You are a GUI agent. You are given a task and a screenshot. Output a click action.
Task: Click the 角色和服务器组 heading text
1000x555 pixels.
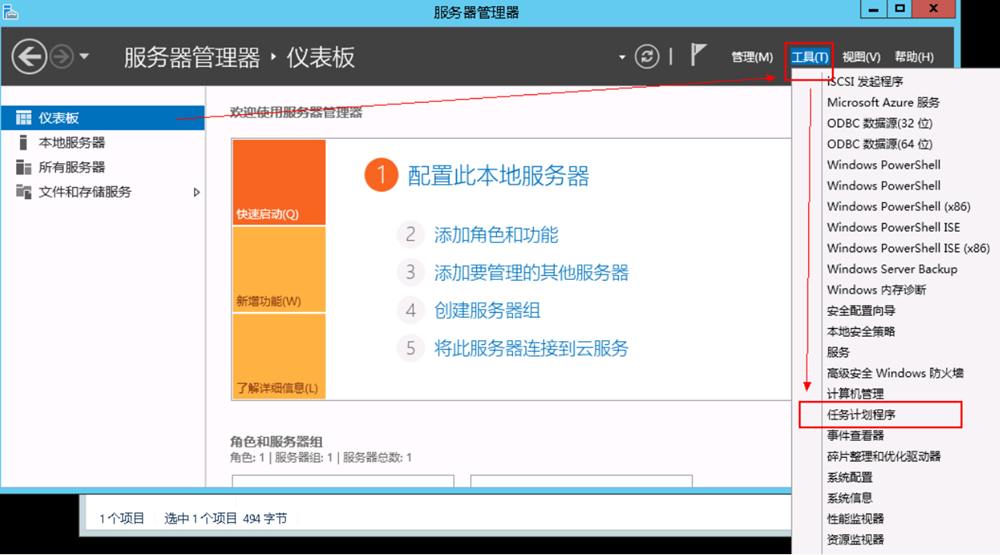[x=276, y=441]
